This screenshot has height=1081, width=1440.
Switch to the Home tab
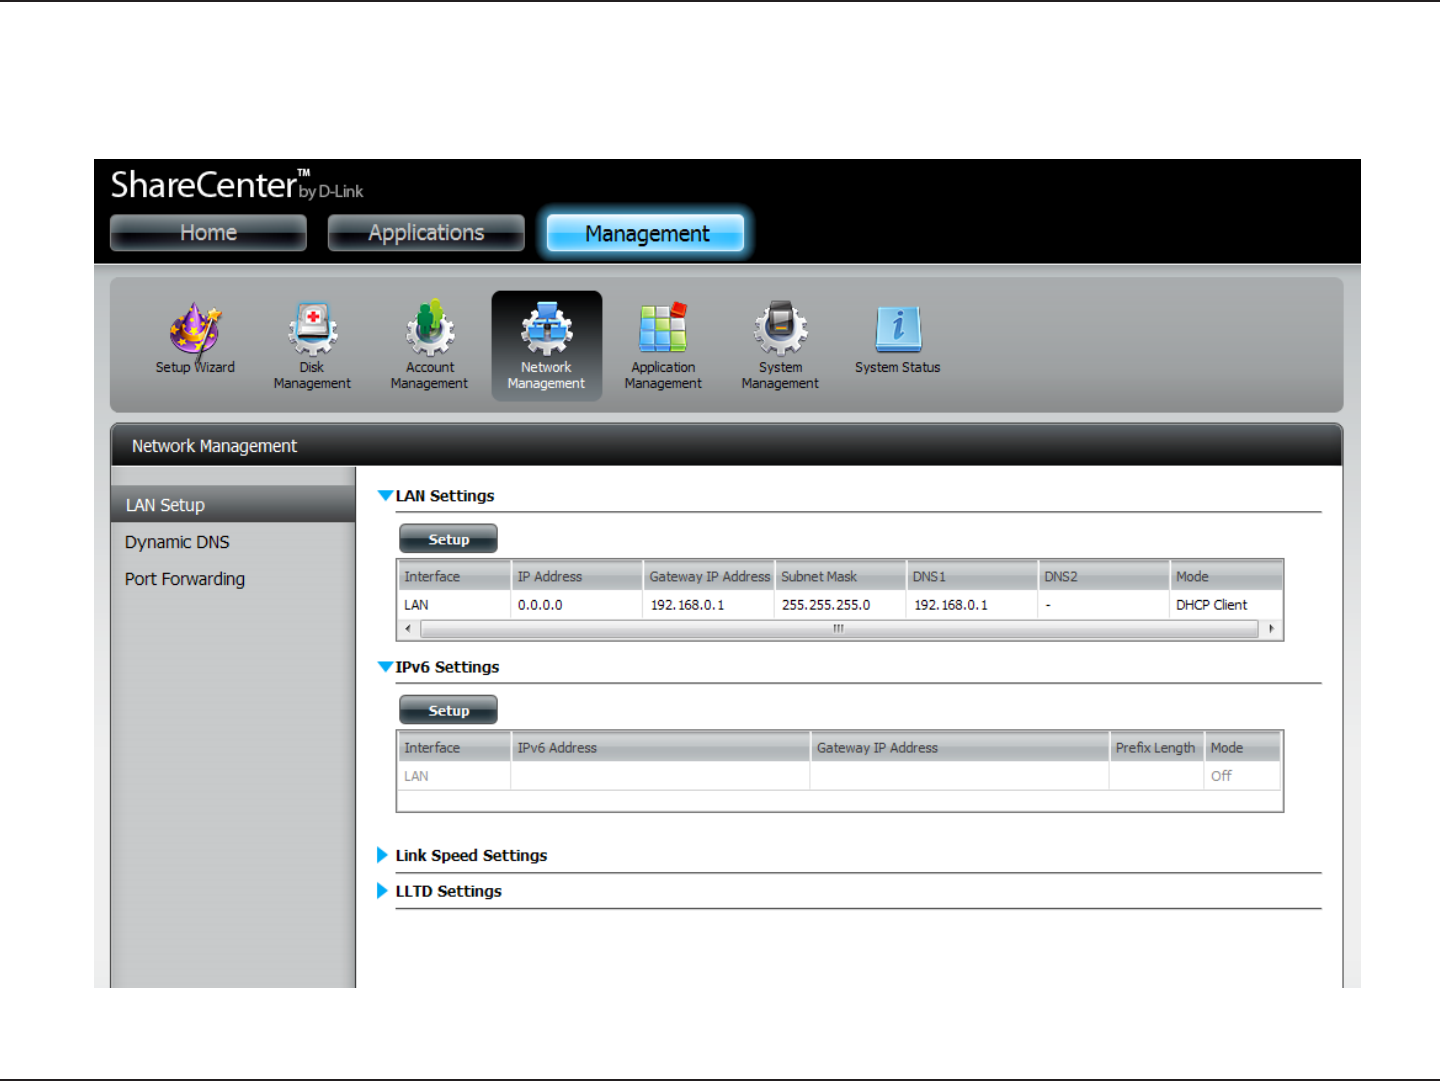(x=208, y=233)
